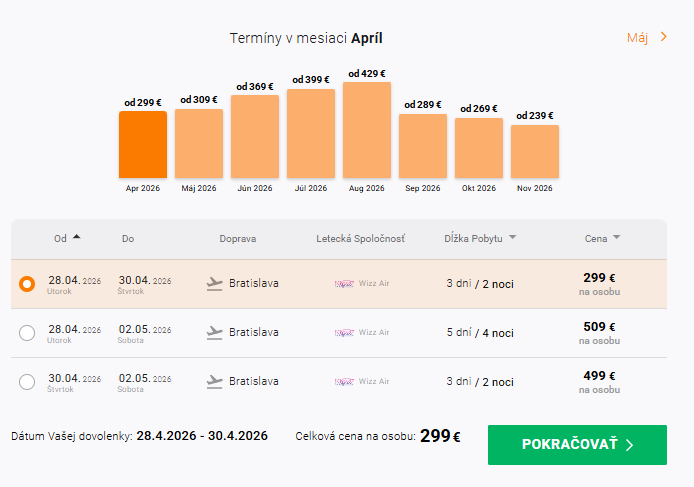The image size is (694, 487).
Task: Click airplane icon in 509 € row
Action: click(x=214, y=332)
